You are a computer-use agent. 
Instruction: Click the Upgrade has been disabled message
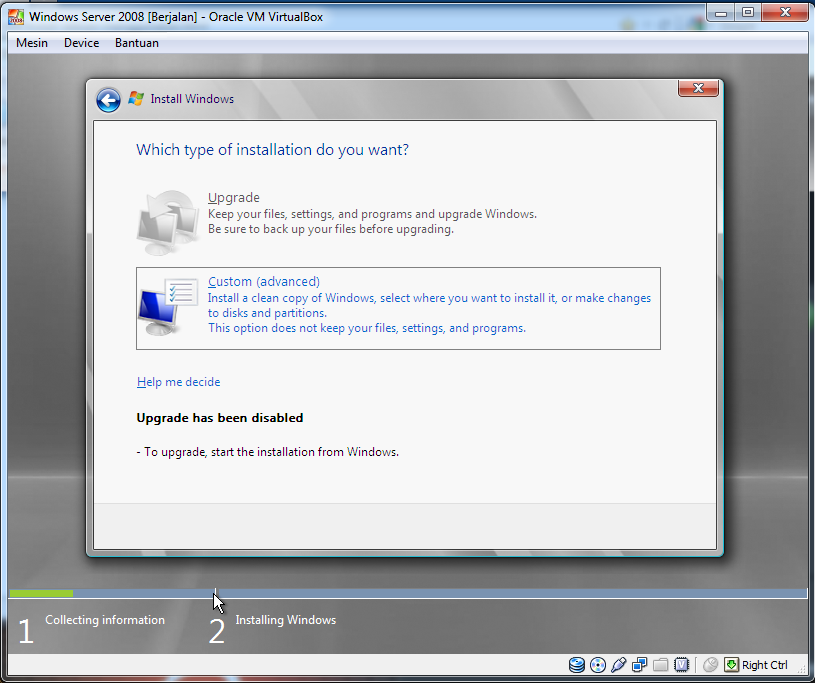(219, 418)
